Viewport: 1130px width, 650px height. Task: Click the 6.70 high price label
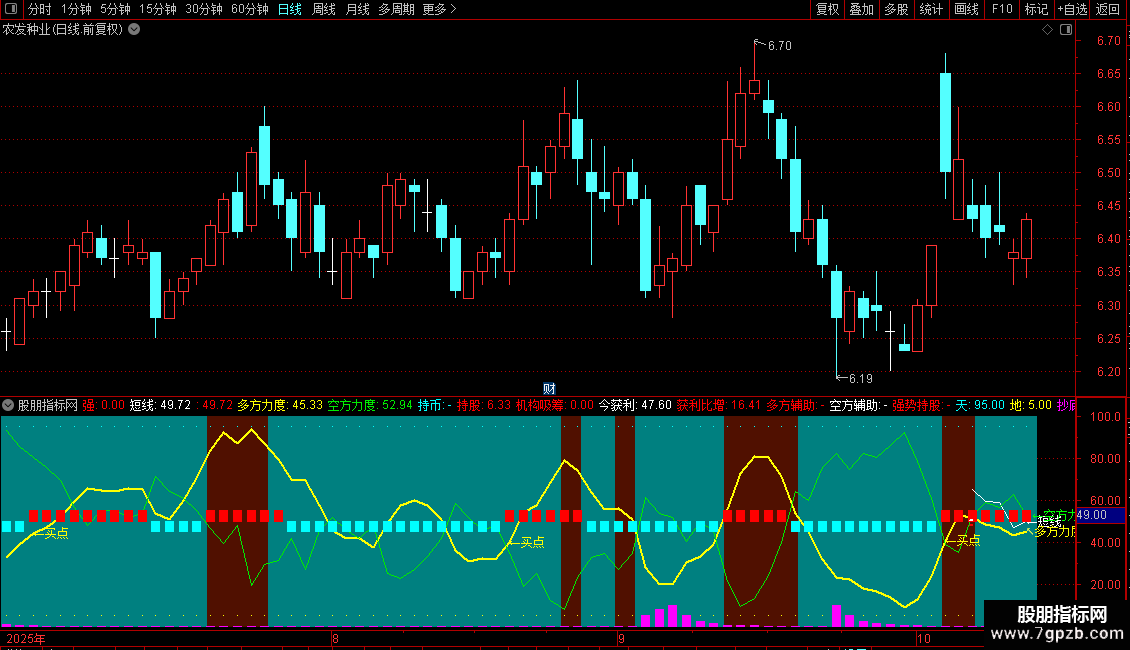[779, 45]
